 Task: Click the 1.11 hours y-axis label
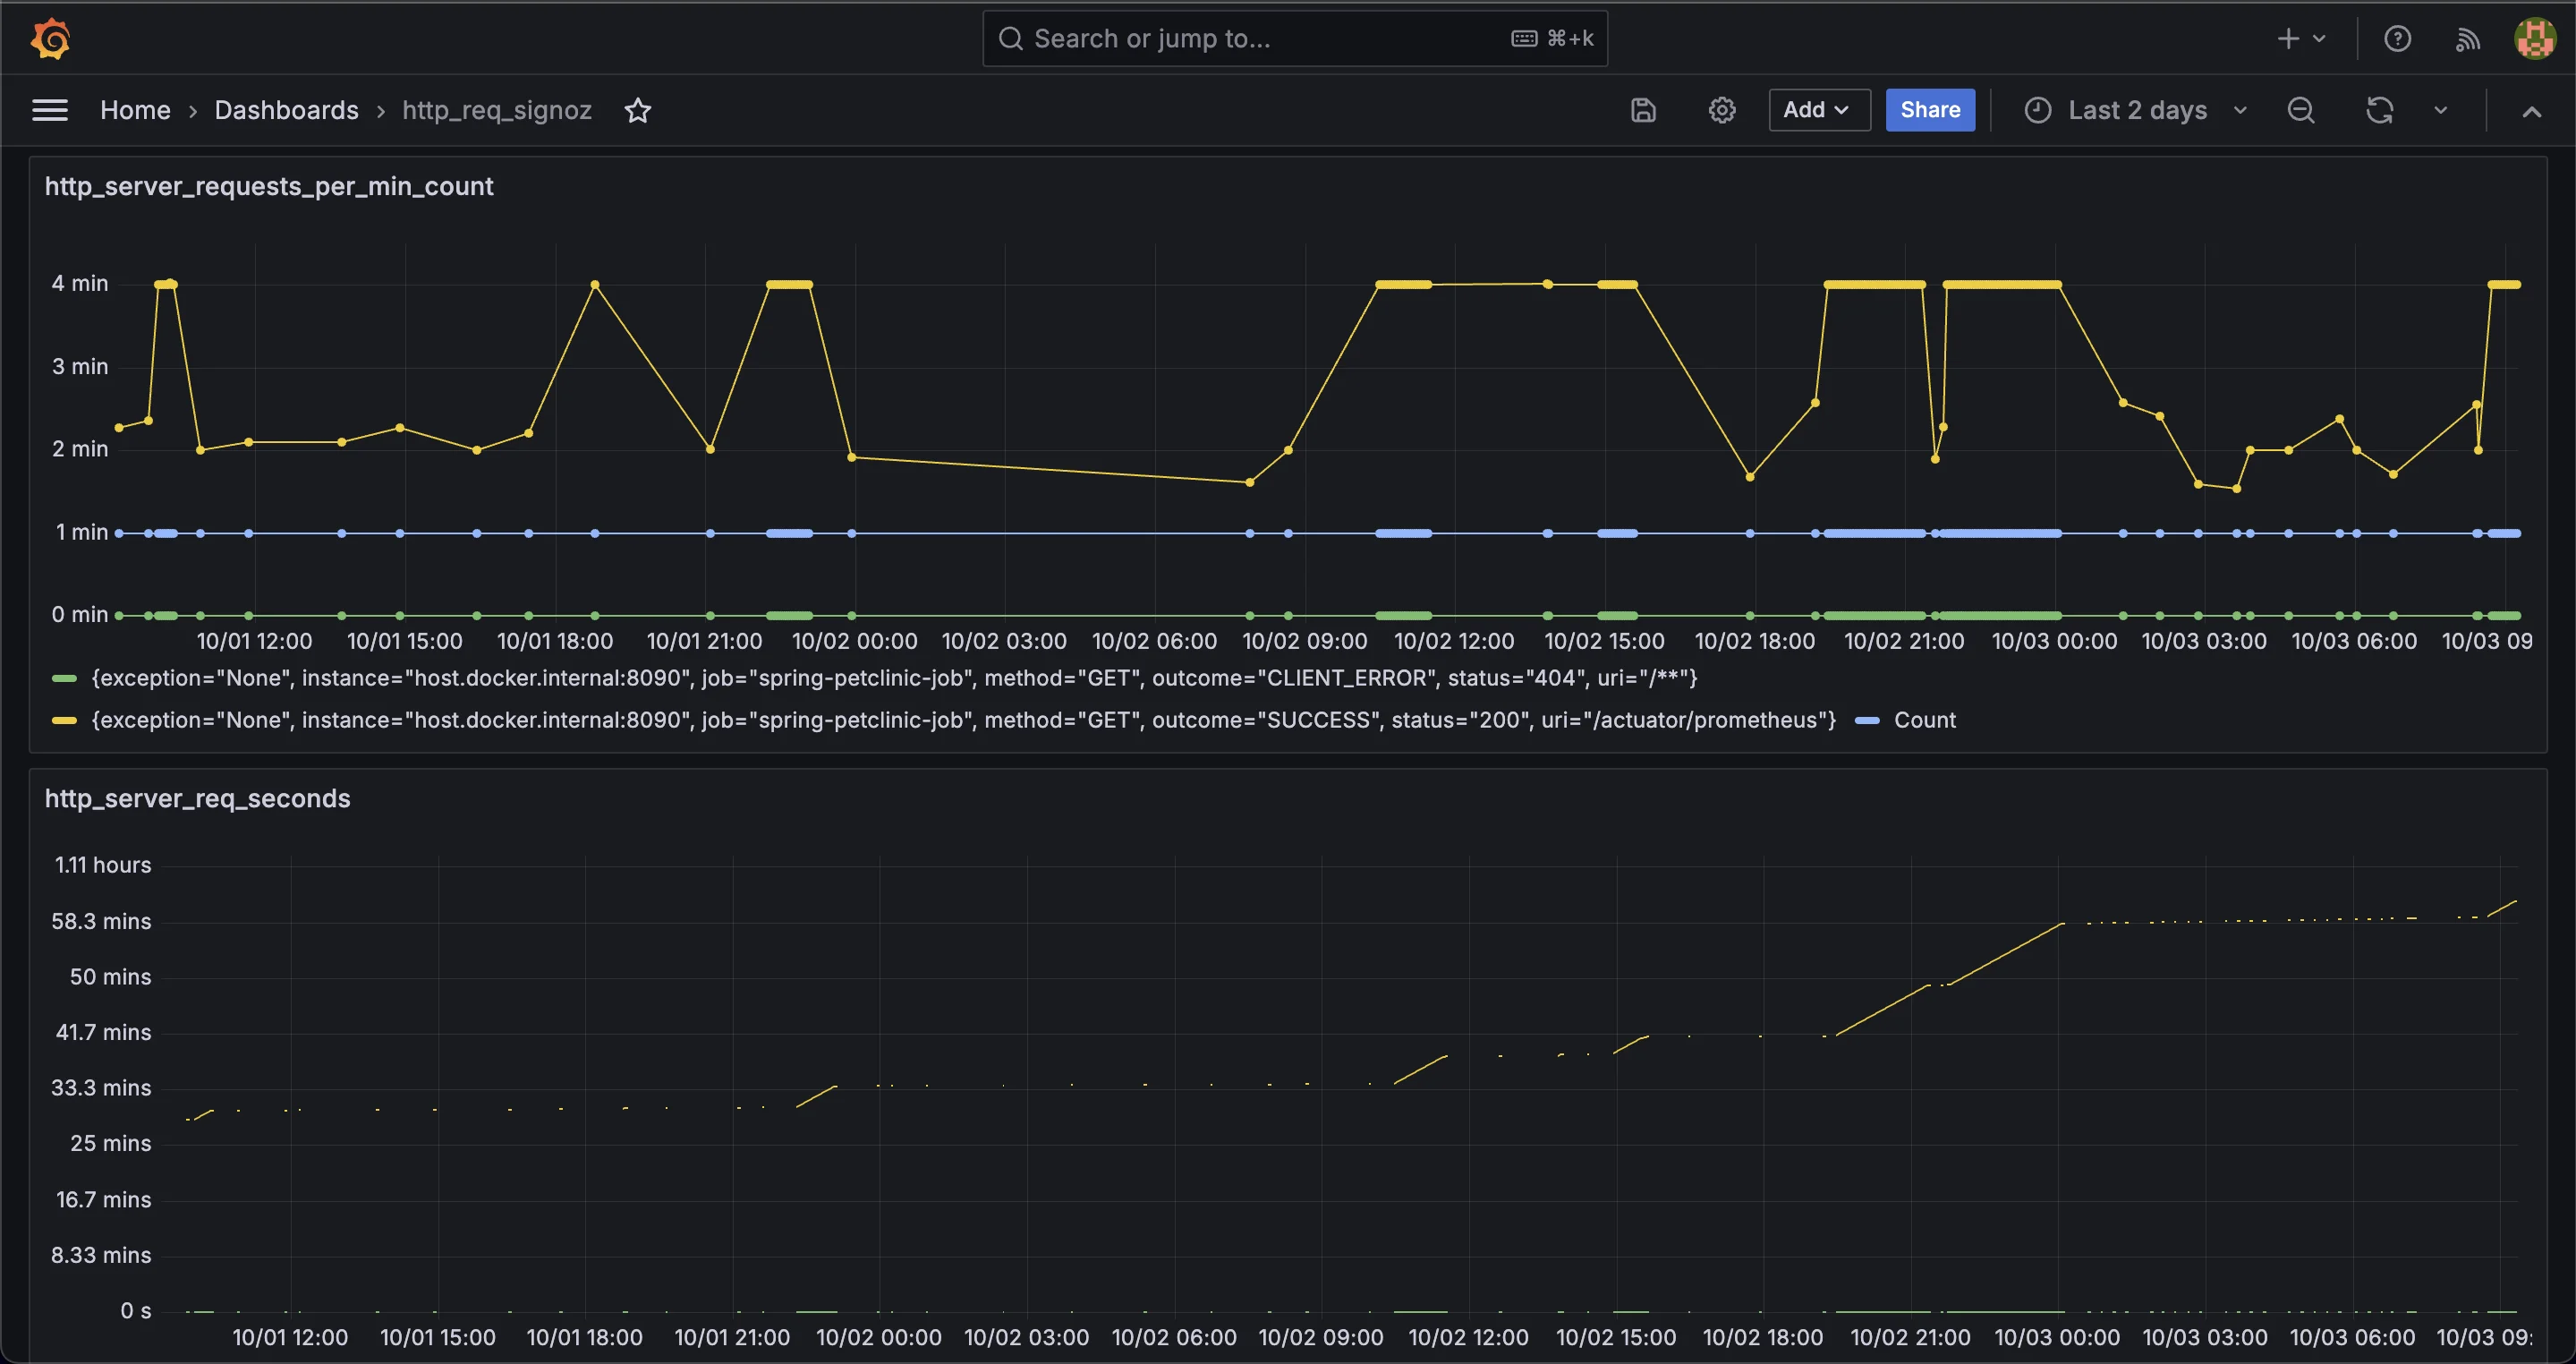(103, 865)
